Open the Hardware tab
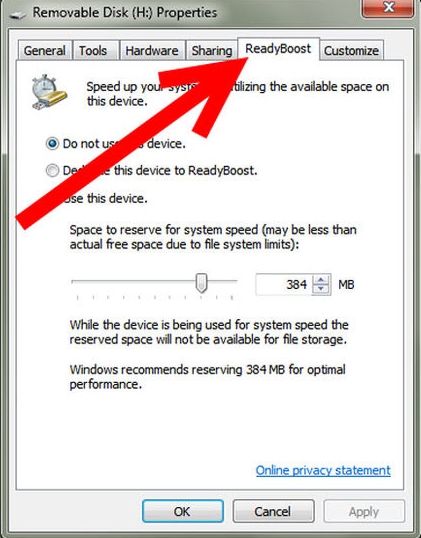Image resolution: width=421 pixels, height=538 pixels. point(152,51)
